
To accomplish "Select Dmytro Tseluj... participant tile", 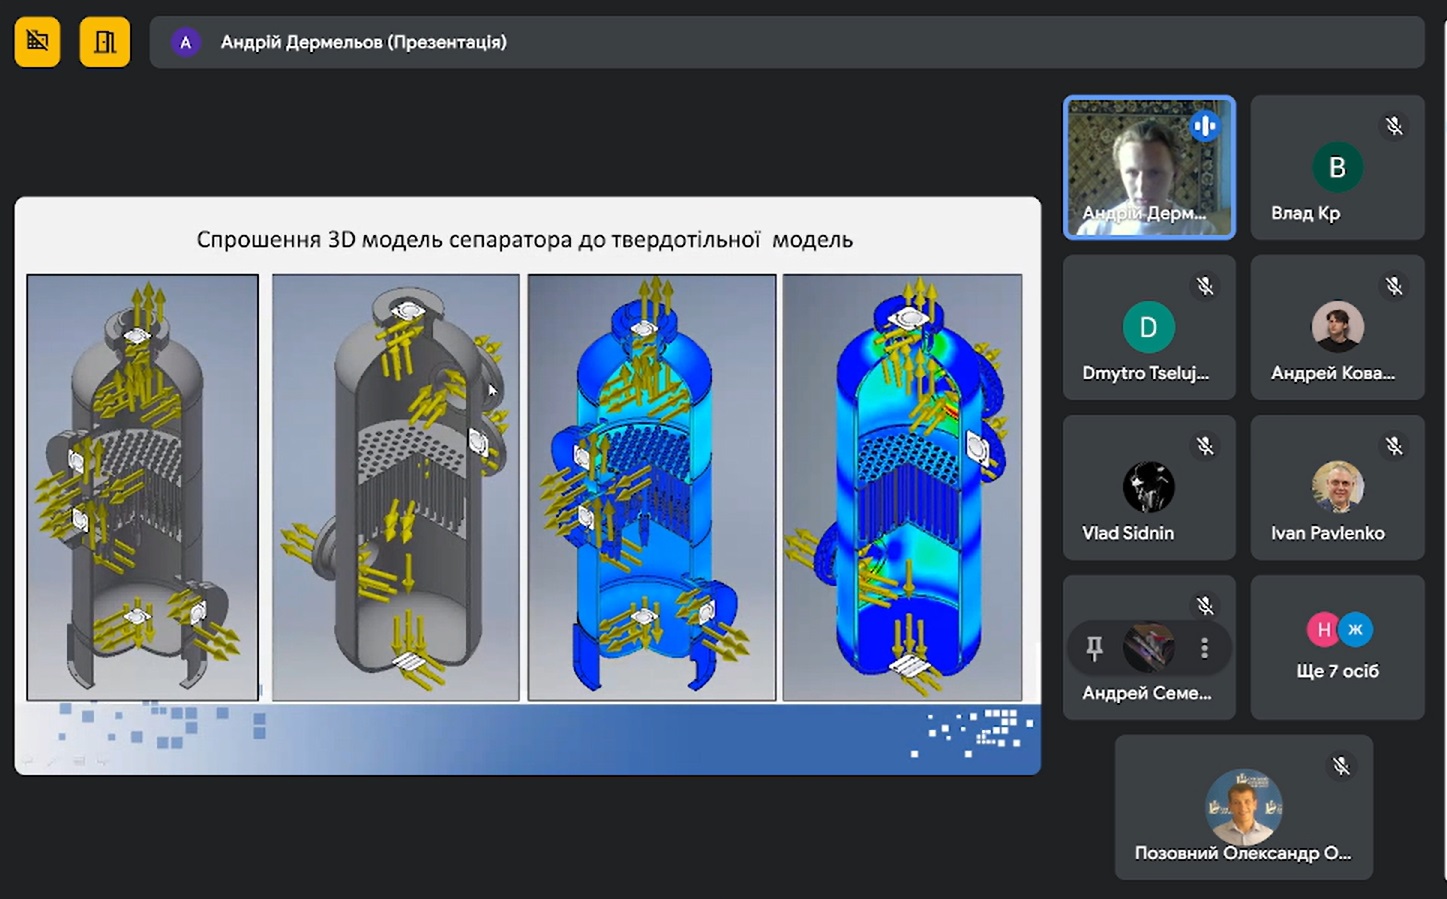I will pyautogui.click(x=1149, y=327).
